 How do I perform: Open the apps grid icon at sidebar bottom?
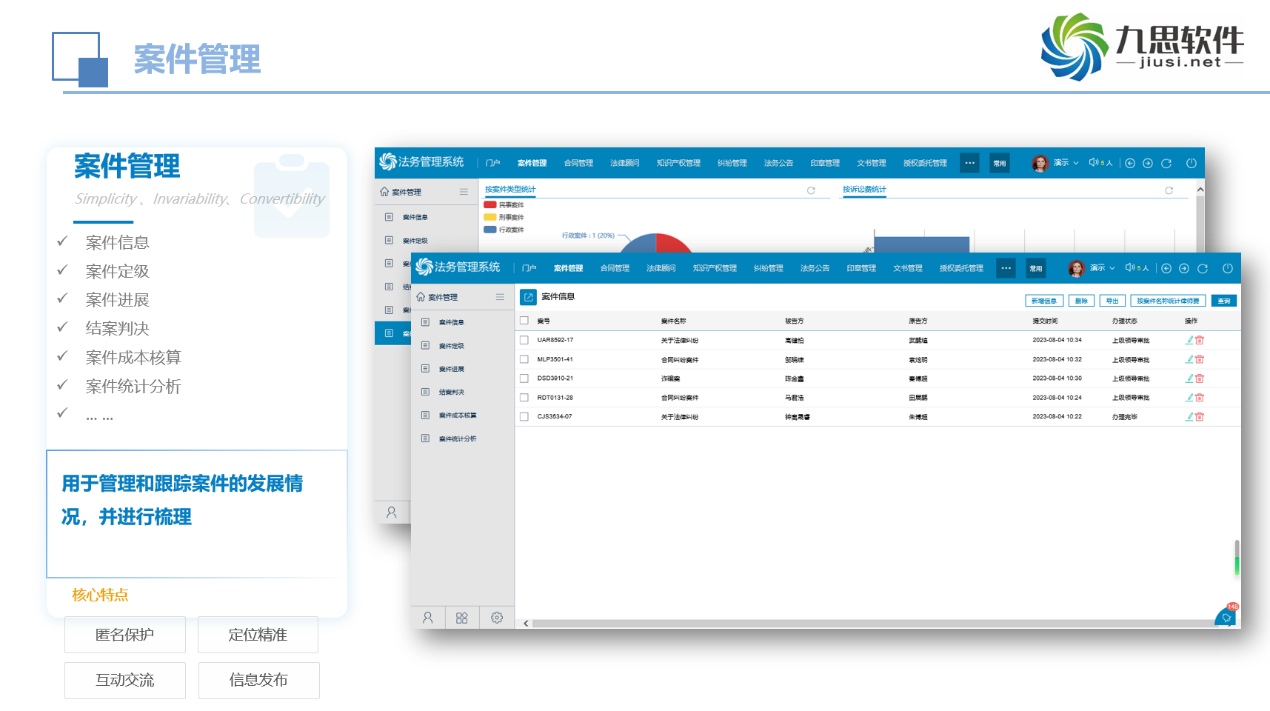[462, 618]
